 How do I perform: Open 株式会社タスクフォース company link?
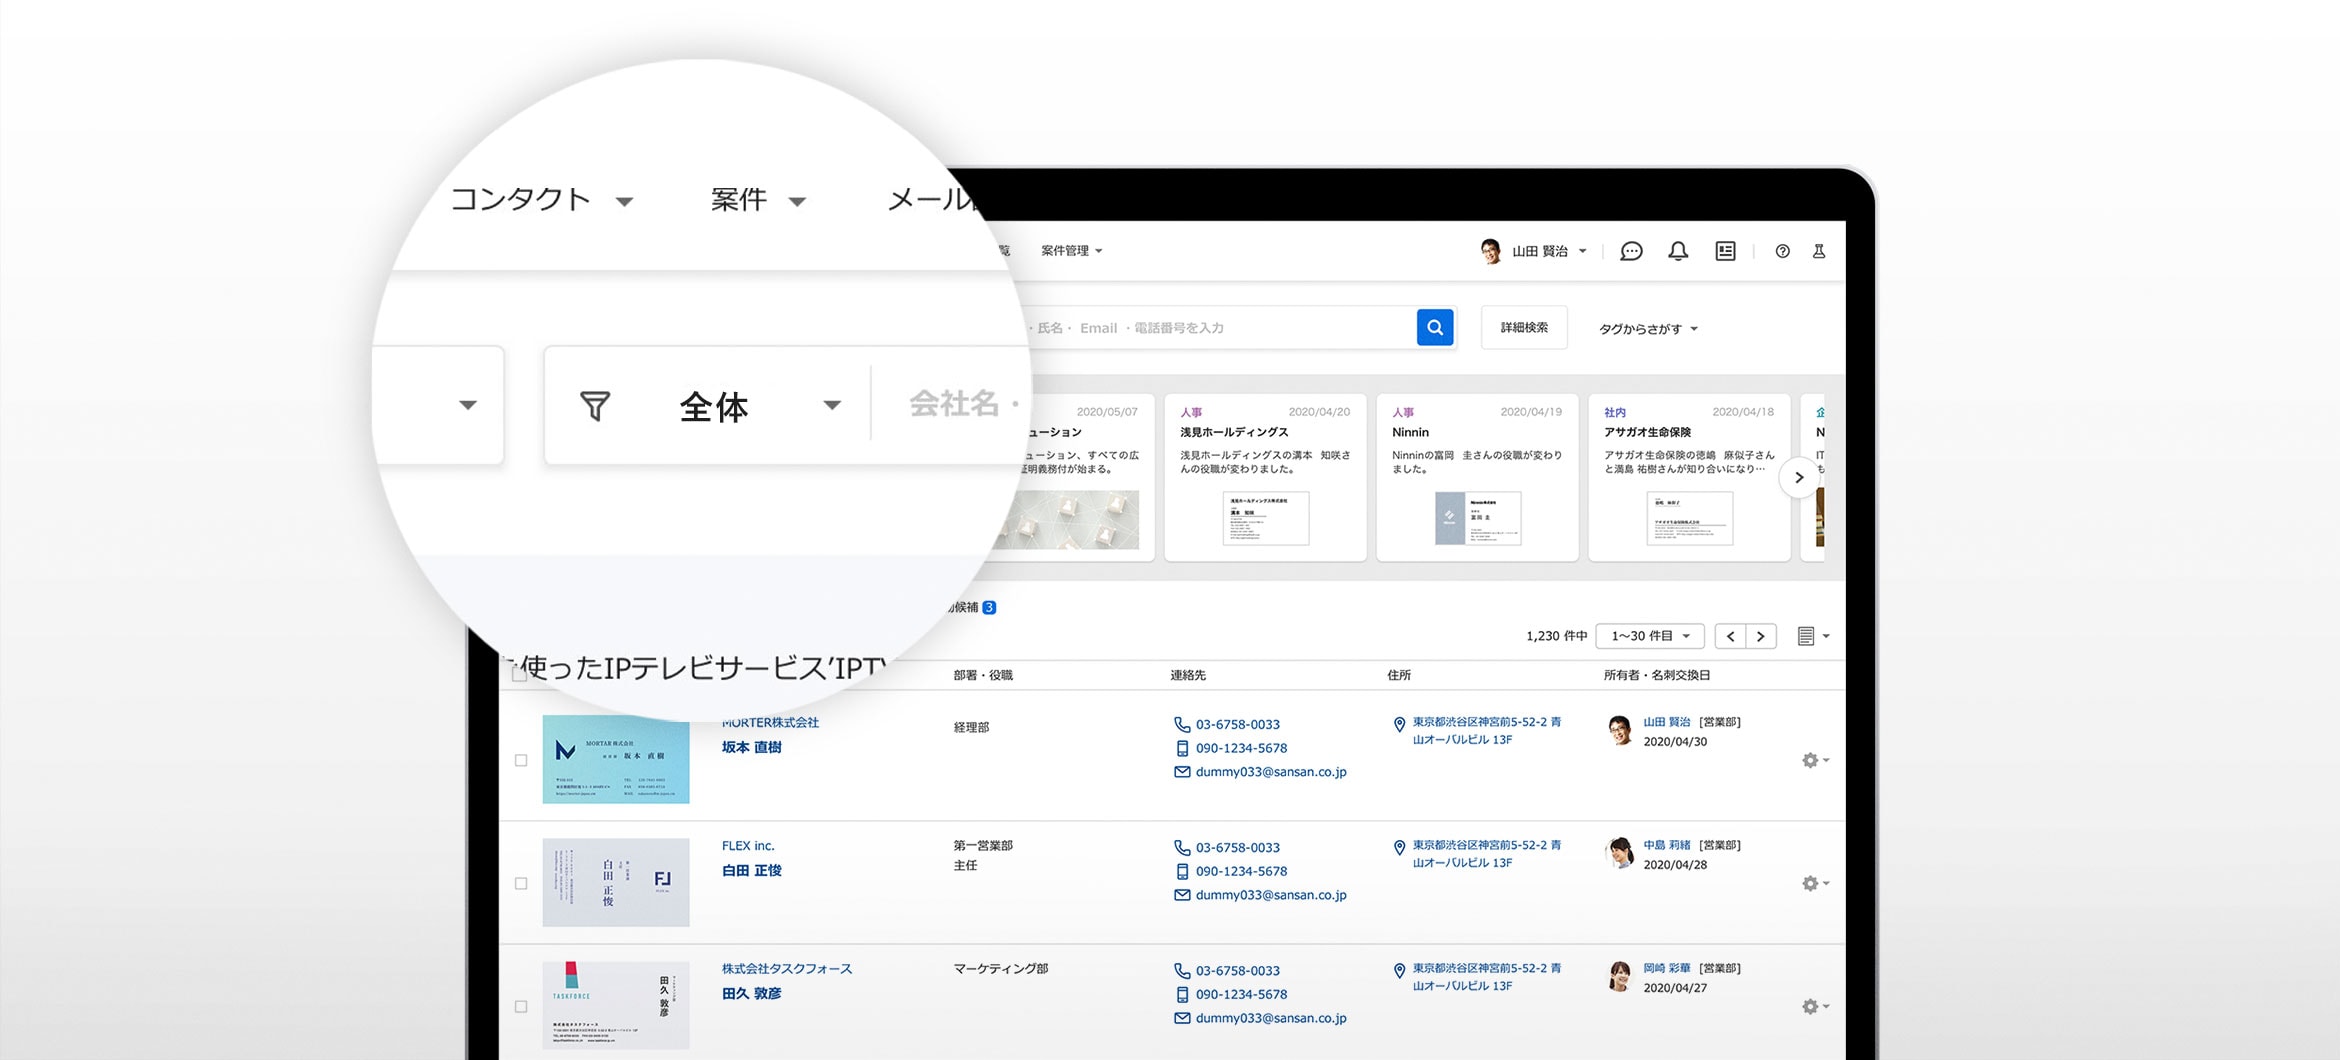pos(787,968)
